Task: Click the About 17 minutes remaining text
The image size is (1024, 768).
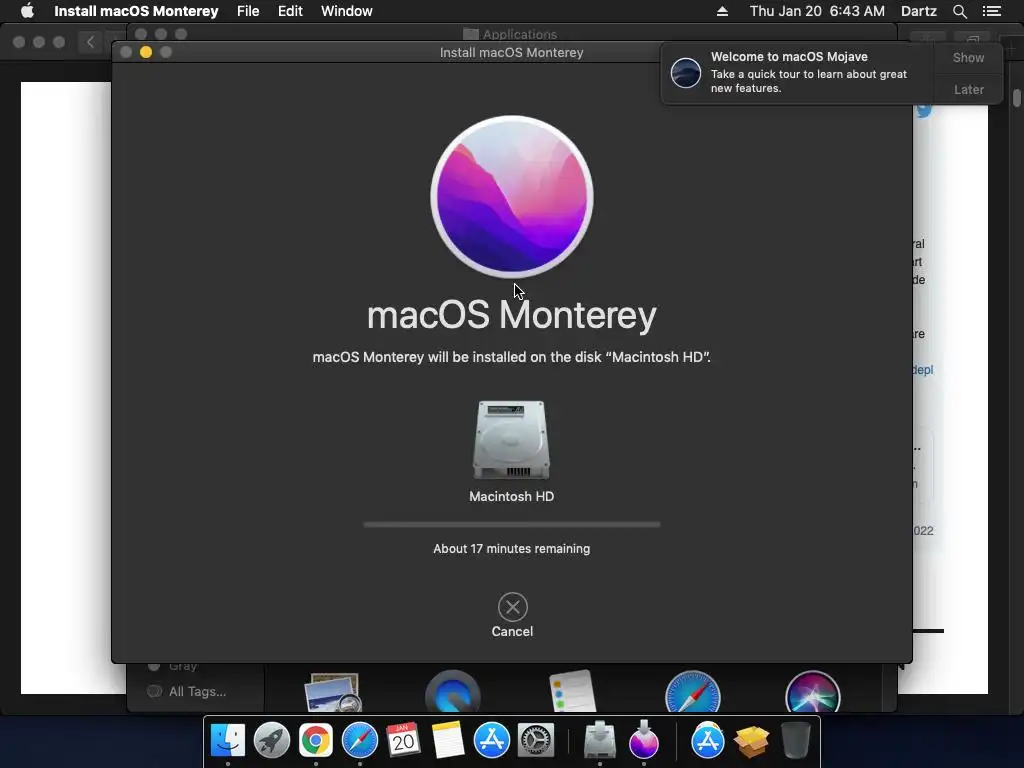Action: (x=511, y=549)
